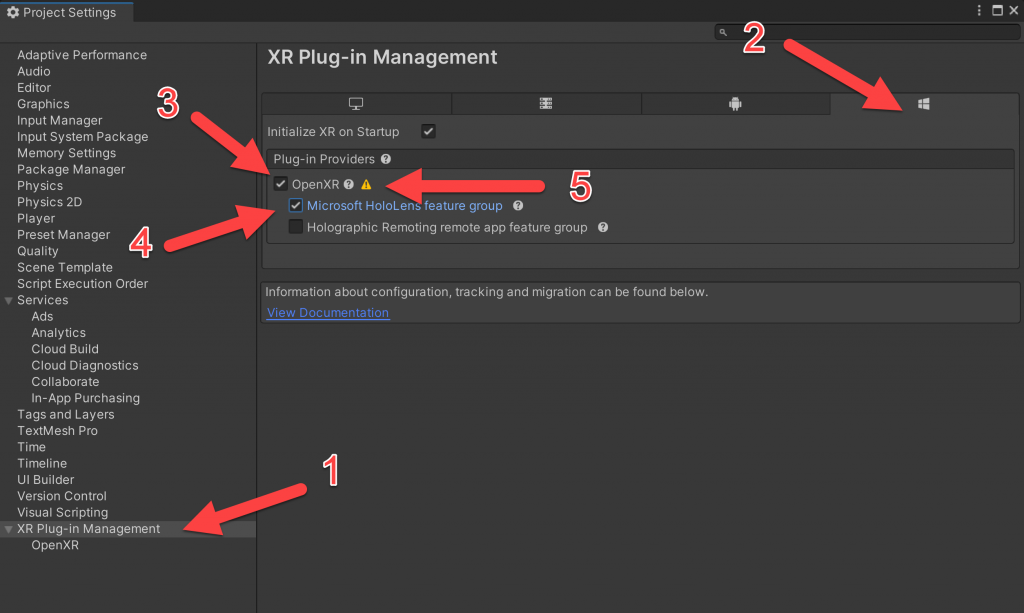Select the Universal Windows Platform tab
The width and height of the screenshot is (1024, 613).
(x=924, y=104)
